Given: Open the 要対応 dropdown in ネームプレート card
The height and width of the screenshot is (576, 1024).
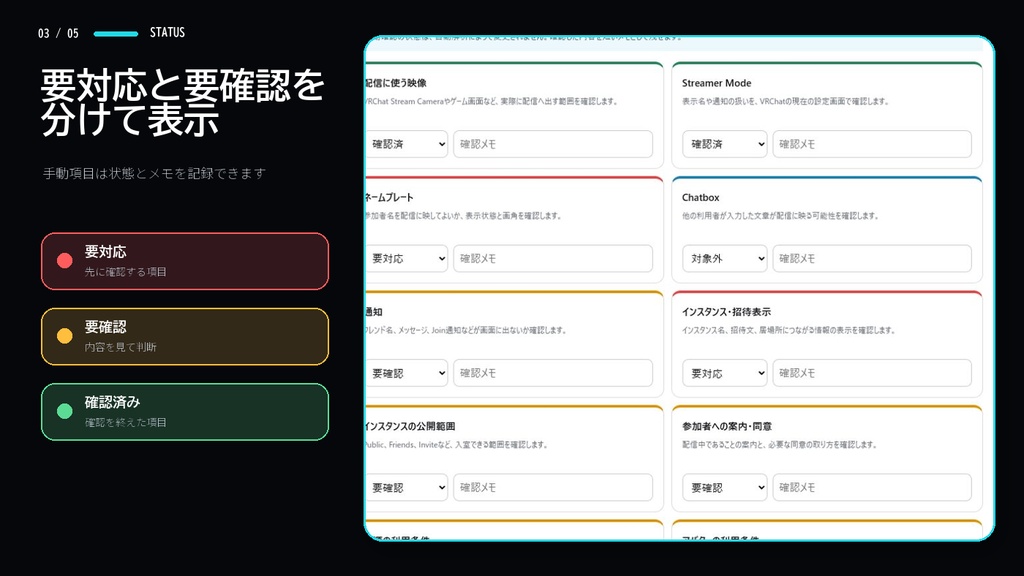Looking at the screenshot, I should click(407, 259).
